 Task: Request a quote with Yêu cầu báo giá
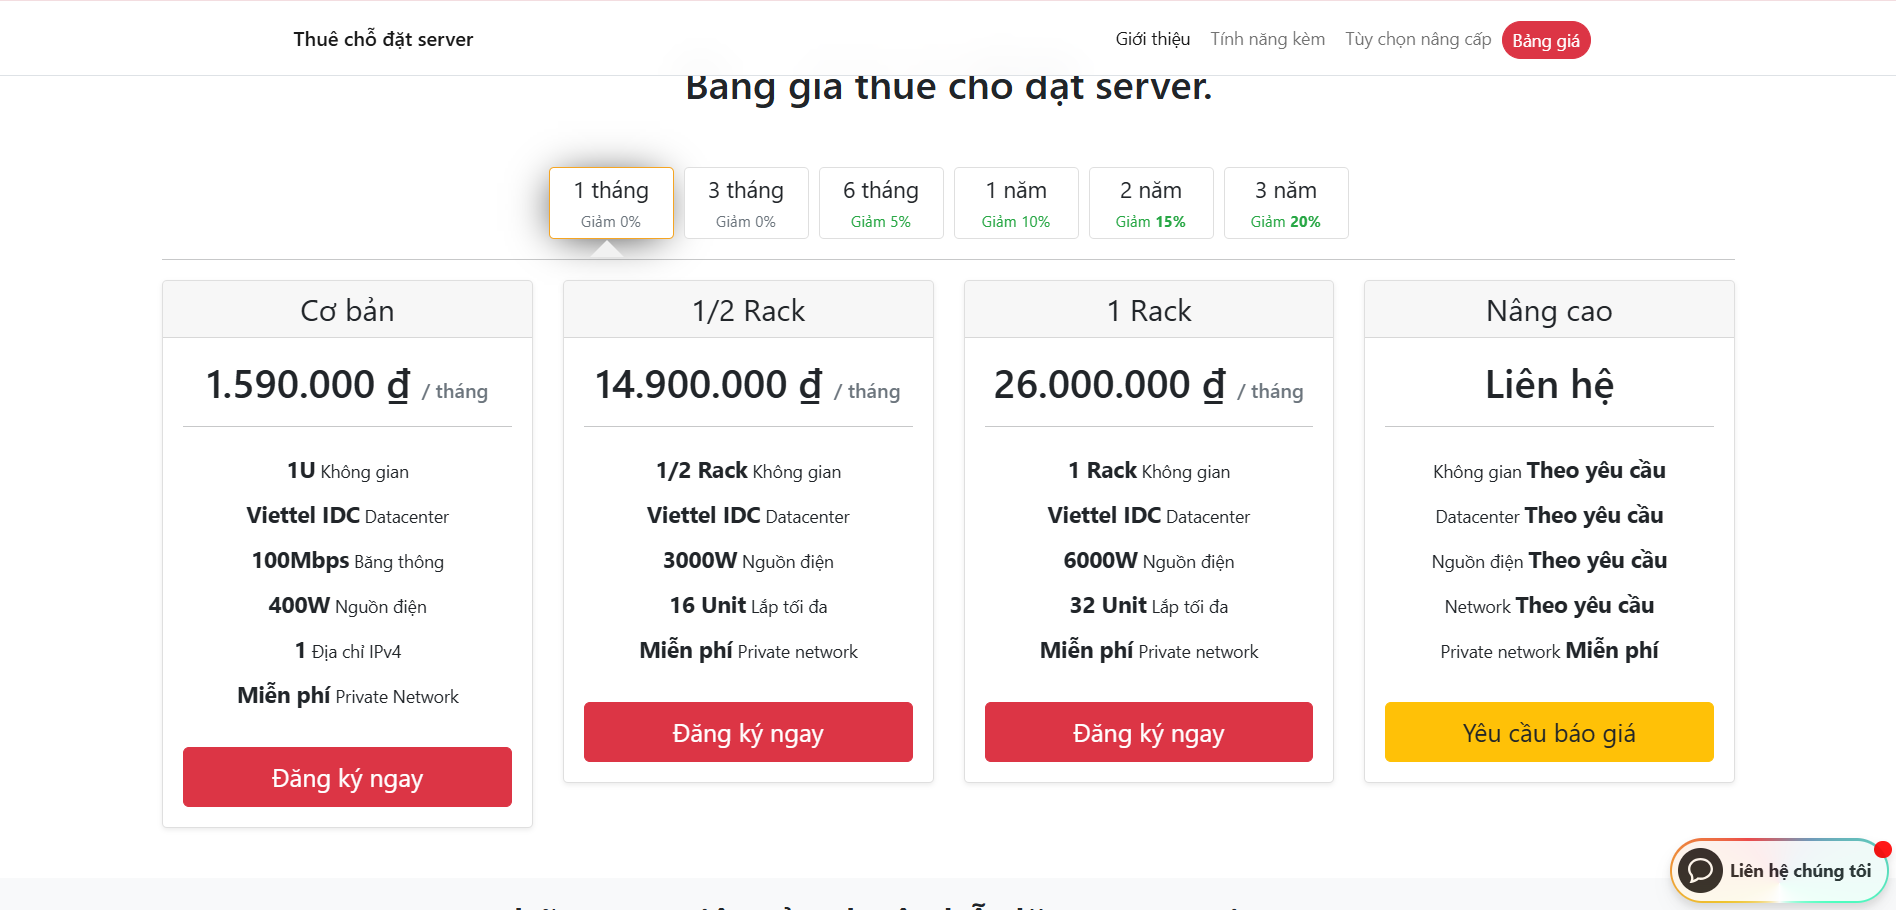(1549, 732)
